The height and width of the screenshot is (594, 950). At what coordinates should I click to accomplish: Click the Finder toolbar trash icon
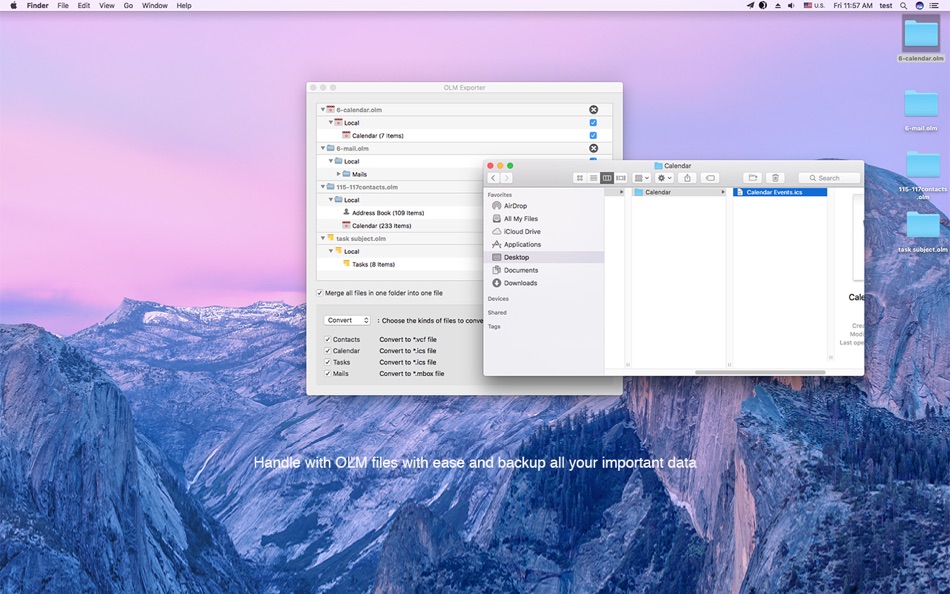pos(775,178)
